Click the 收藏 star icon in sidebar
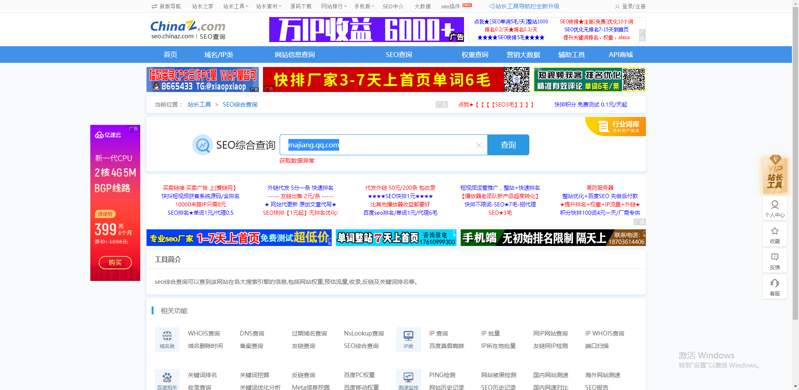799x390 pixels. (775, 235)
